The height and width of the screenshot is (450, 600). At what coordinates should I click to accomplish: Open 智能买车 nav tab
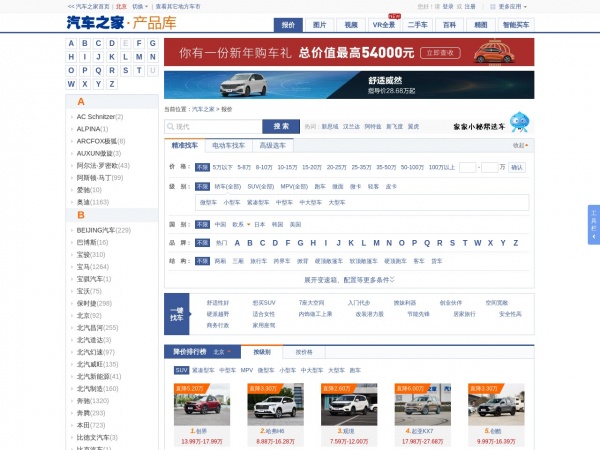pos(516,25)
